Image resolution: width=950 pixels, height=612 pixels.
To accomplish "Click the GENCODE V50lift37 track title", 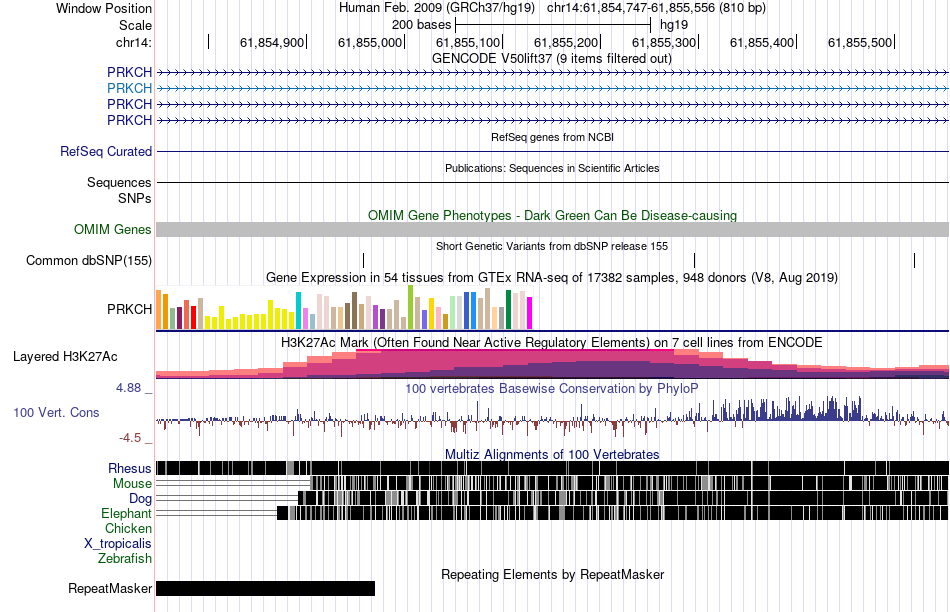I will pos(551,59).
